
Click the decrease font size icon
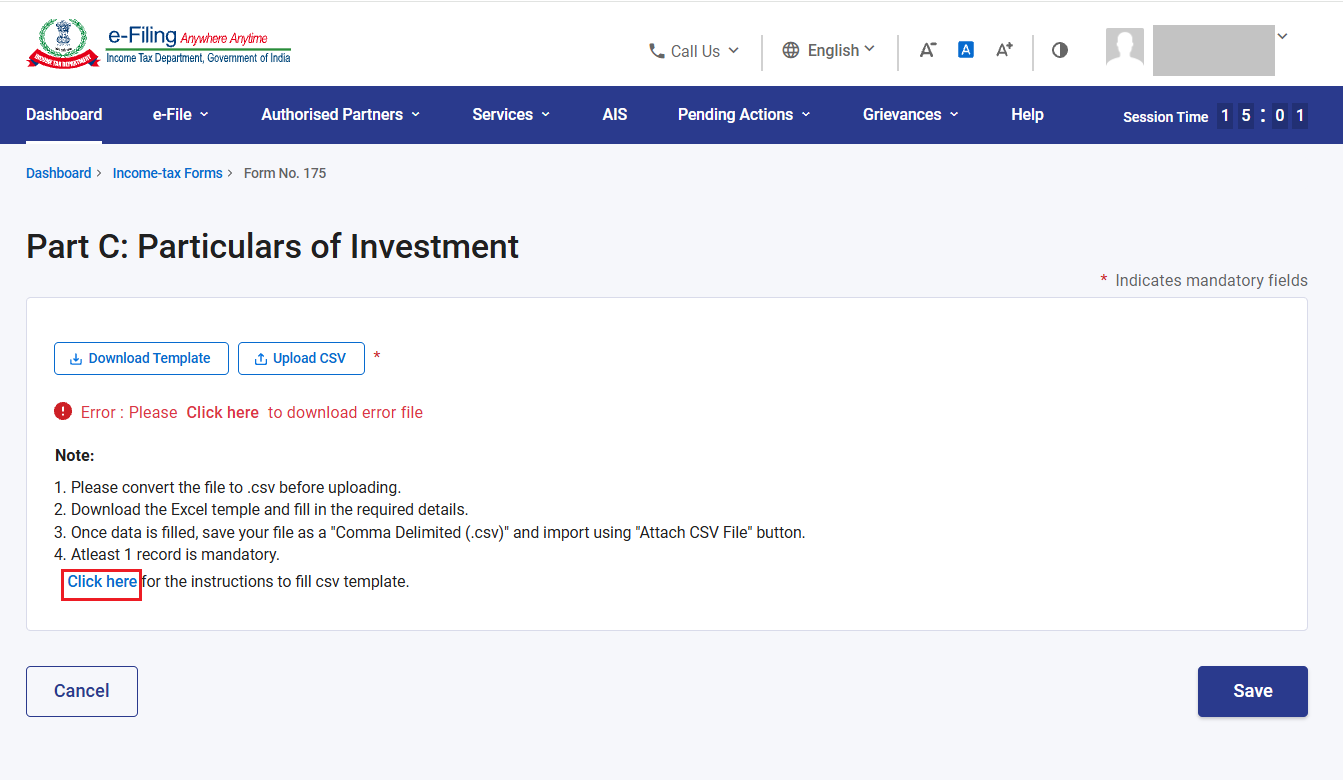[x=928, y=50]
